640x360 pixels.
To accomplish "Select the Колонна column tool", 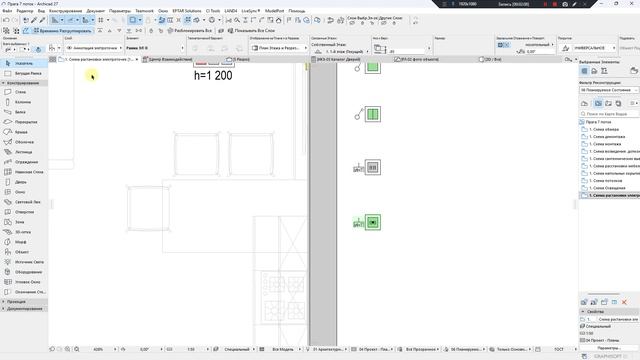I will pyautogui.click(x=24, y=102).
